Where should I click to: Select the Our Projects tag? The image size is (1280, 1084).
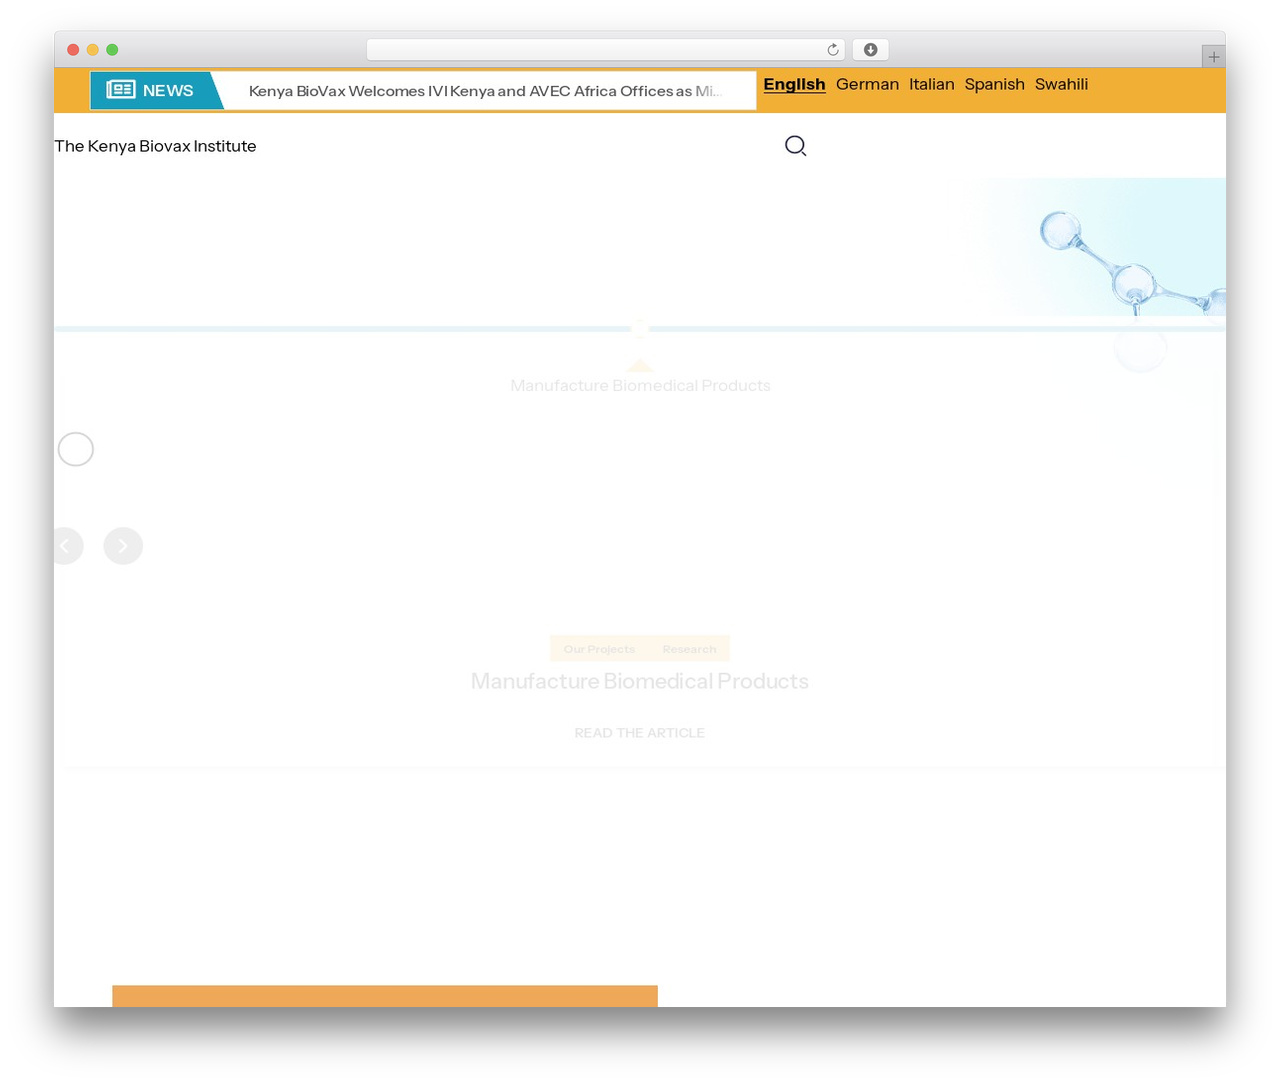tap(599, 649)
